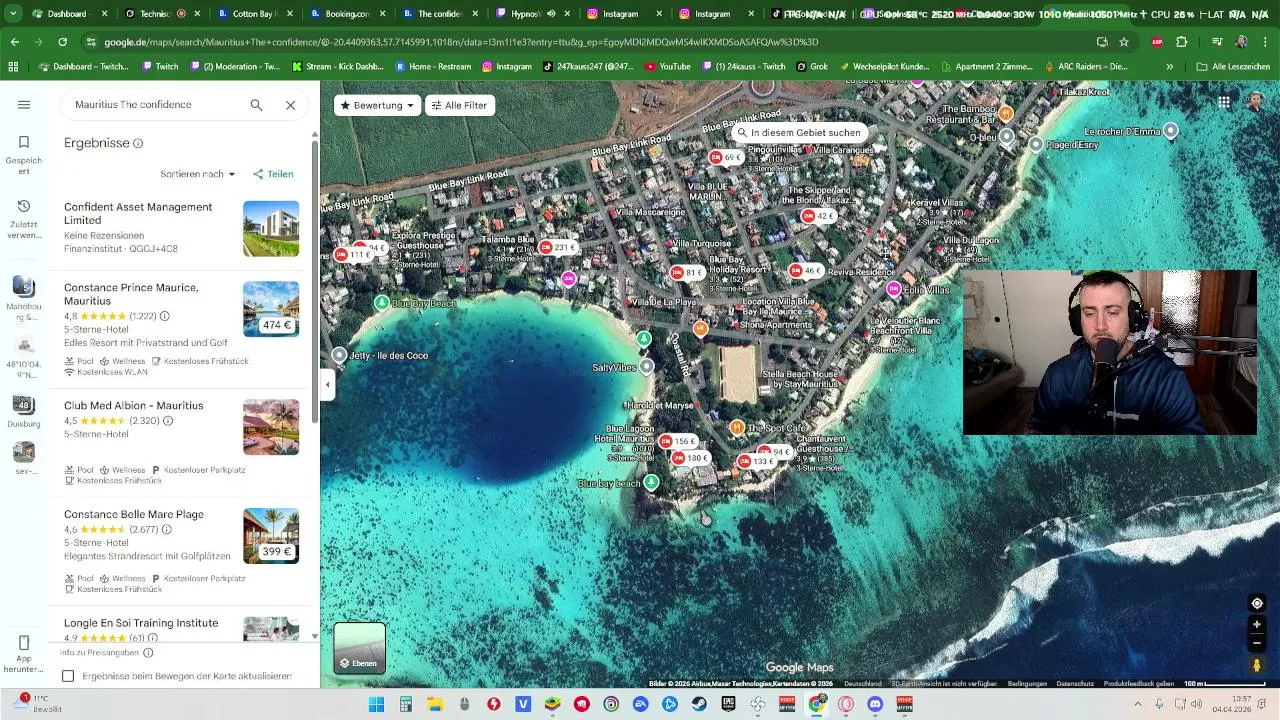Click the Constance Belle Mare 399 € thumbnail
The width and height of the screenshot is (1280, 720).
tap(271, 536)
